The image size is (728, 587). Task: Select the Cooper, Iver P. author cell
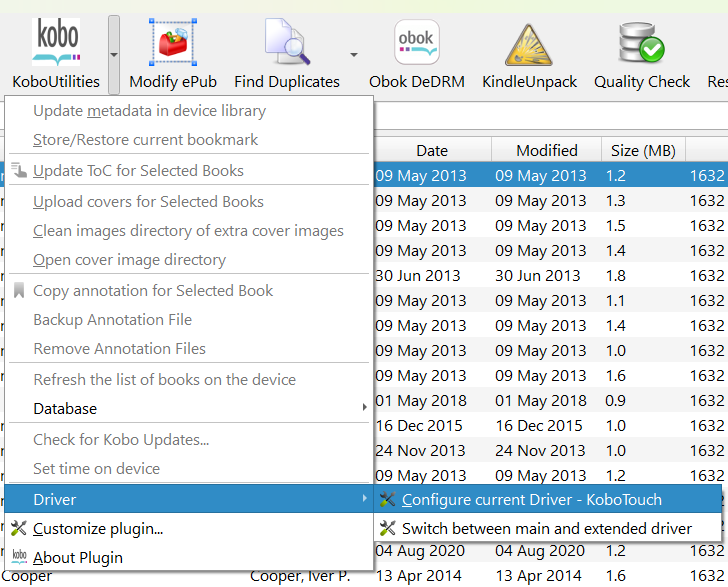(x=300, y=576)
